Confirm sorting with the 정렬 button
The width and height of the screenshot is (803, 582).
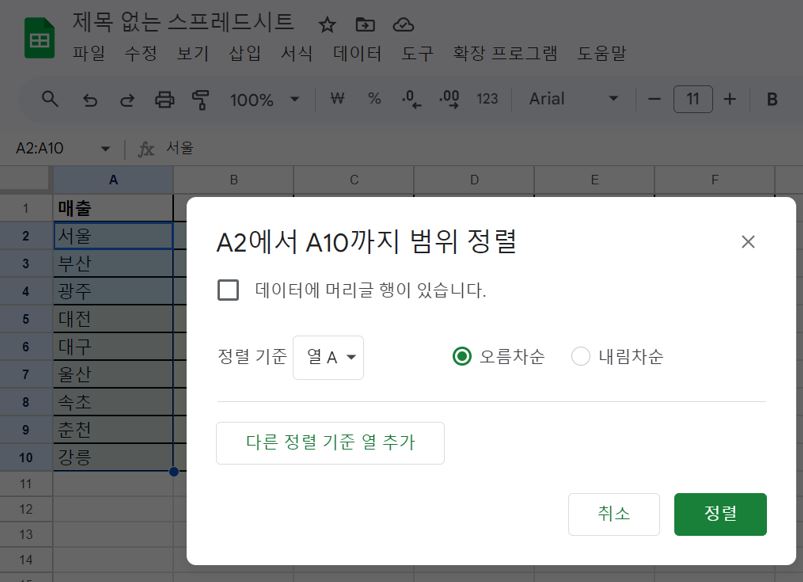click(x=720, y=514)
